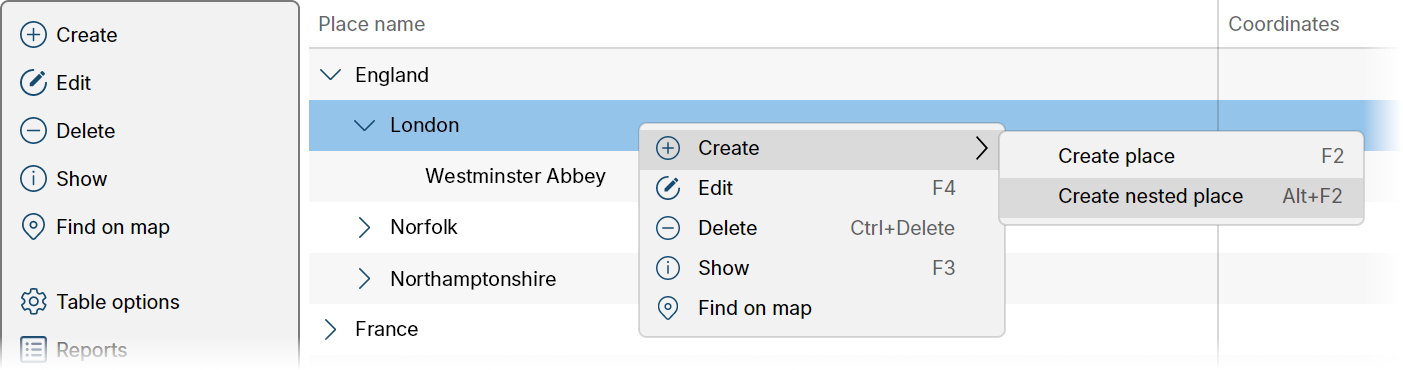Viewport: 1403px width, 370px height.
Task: Choose Delete in the context menu
Action: pyautogui.click(x=822, y=228)
